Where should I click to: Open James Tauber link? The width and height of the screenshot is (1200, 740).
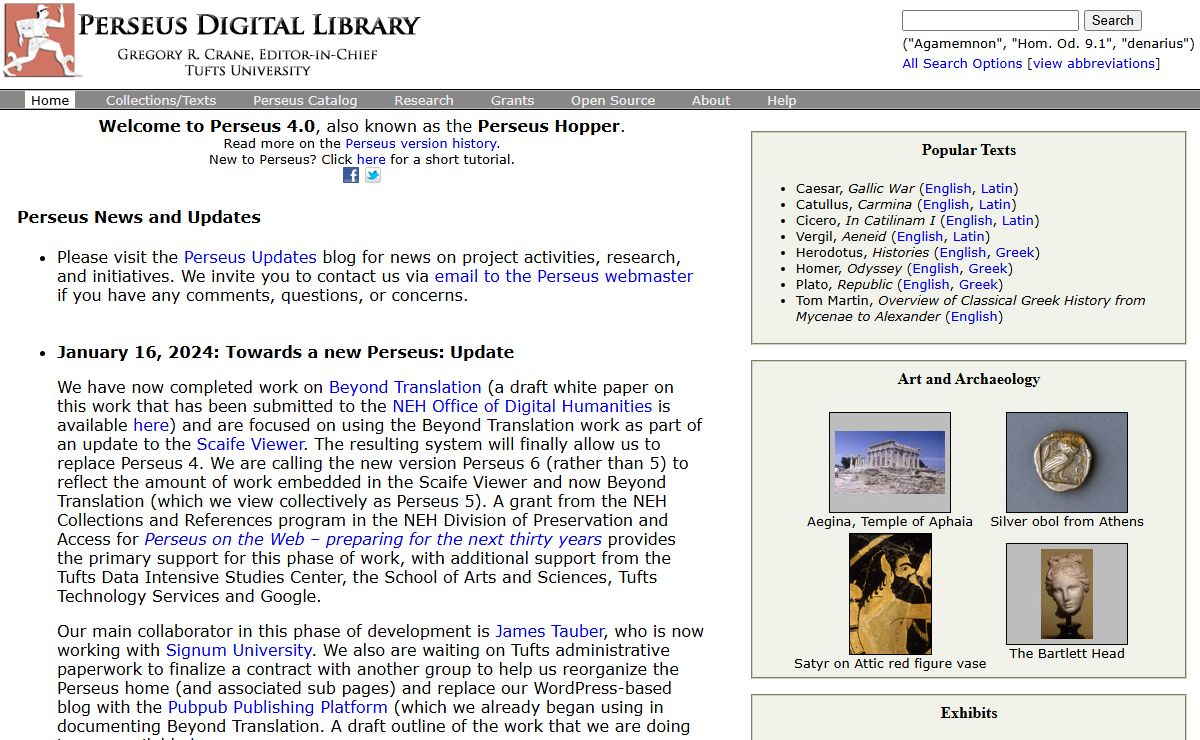pyautogui.click(x=550, y=631)
